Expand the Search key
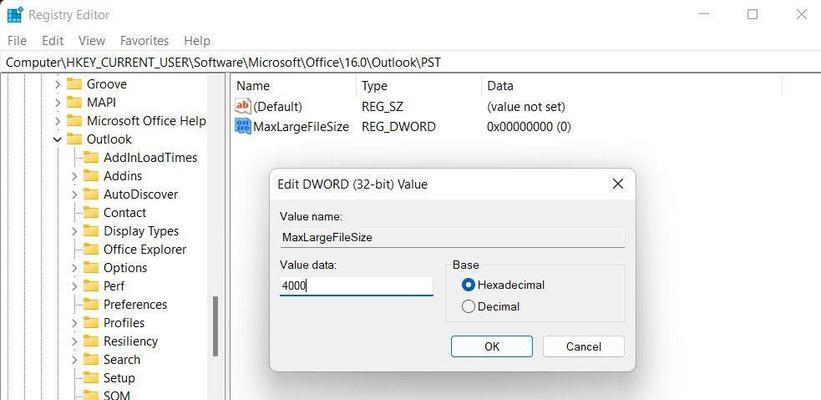 [74, 360]
